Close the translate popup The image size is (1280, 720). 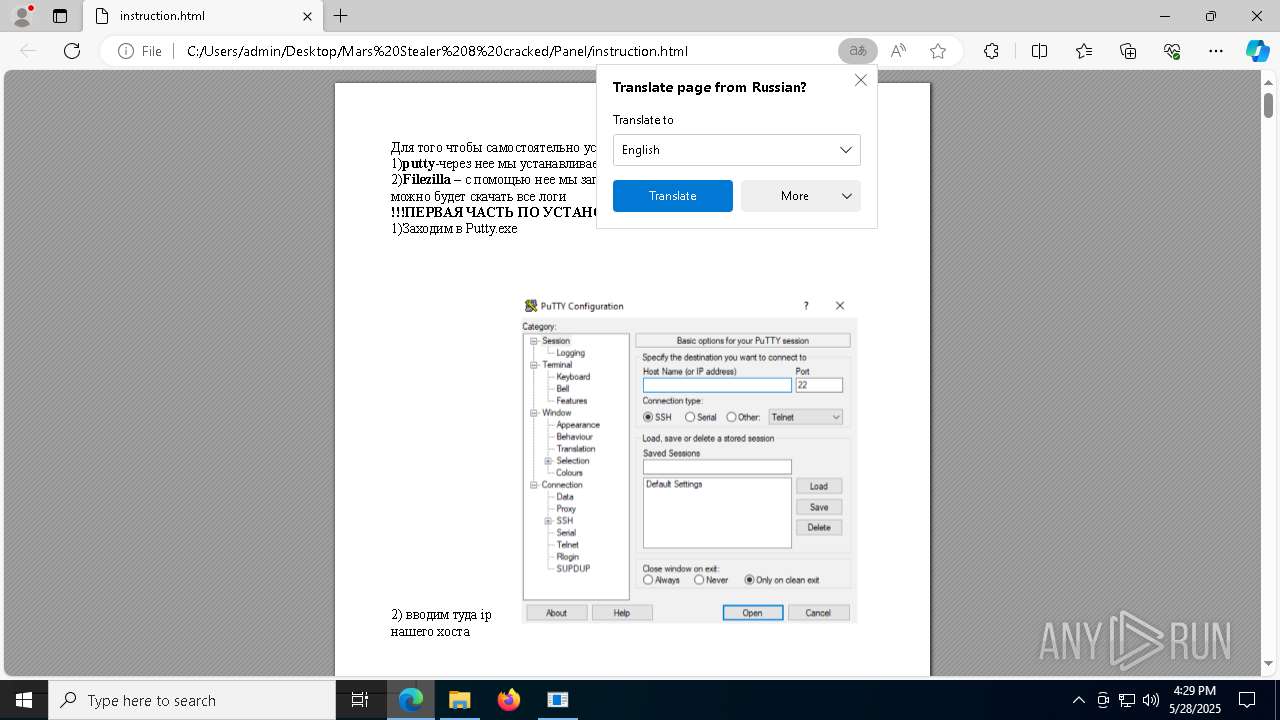click(860, 80)
